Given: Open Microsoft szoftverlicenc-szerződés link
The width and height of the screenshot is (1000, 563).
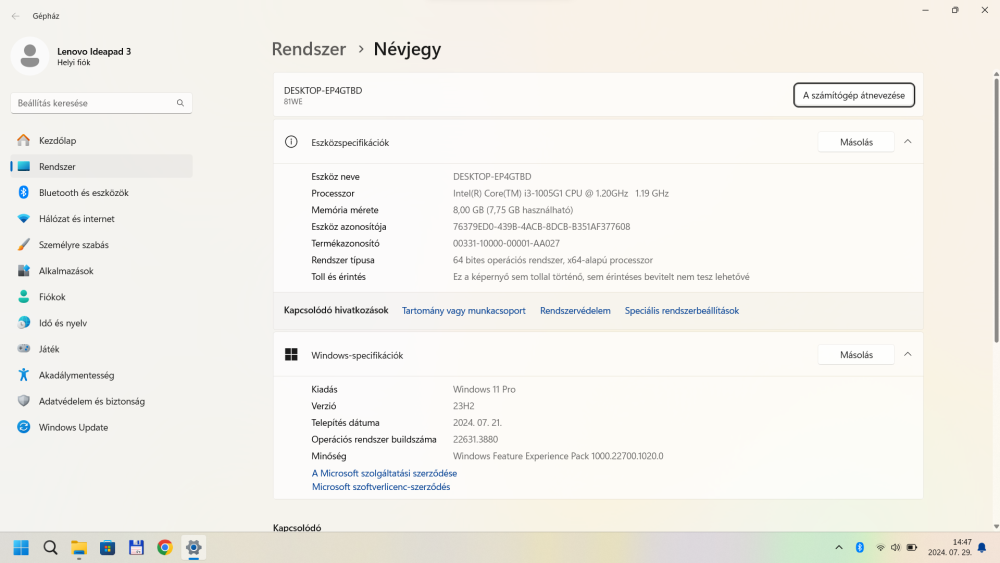Looking at the screenshot, I should 381,487.
